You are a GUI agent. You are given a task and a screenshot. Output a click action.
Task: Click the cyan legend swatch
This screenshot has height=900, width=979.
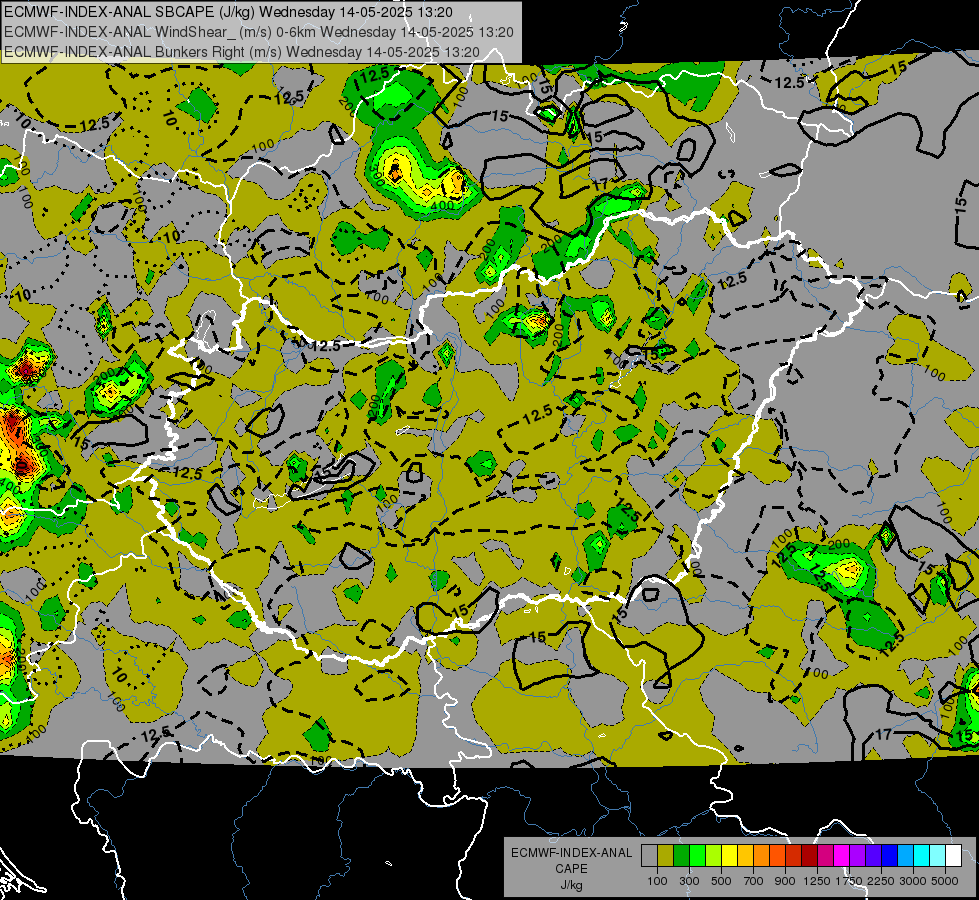tap(922, 856)
